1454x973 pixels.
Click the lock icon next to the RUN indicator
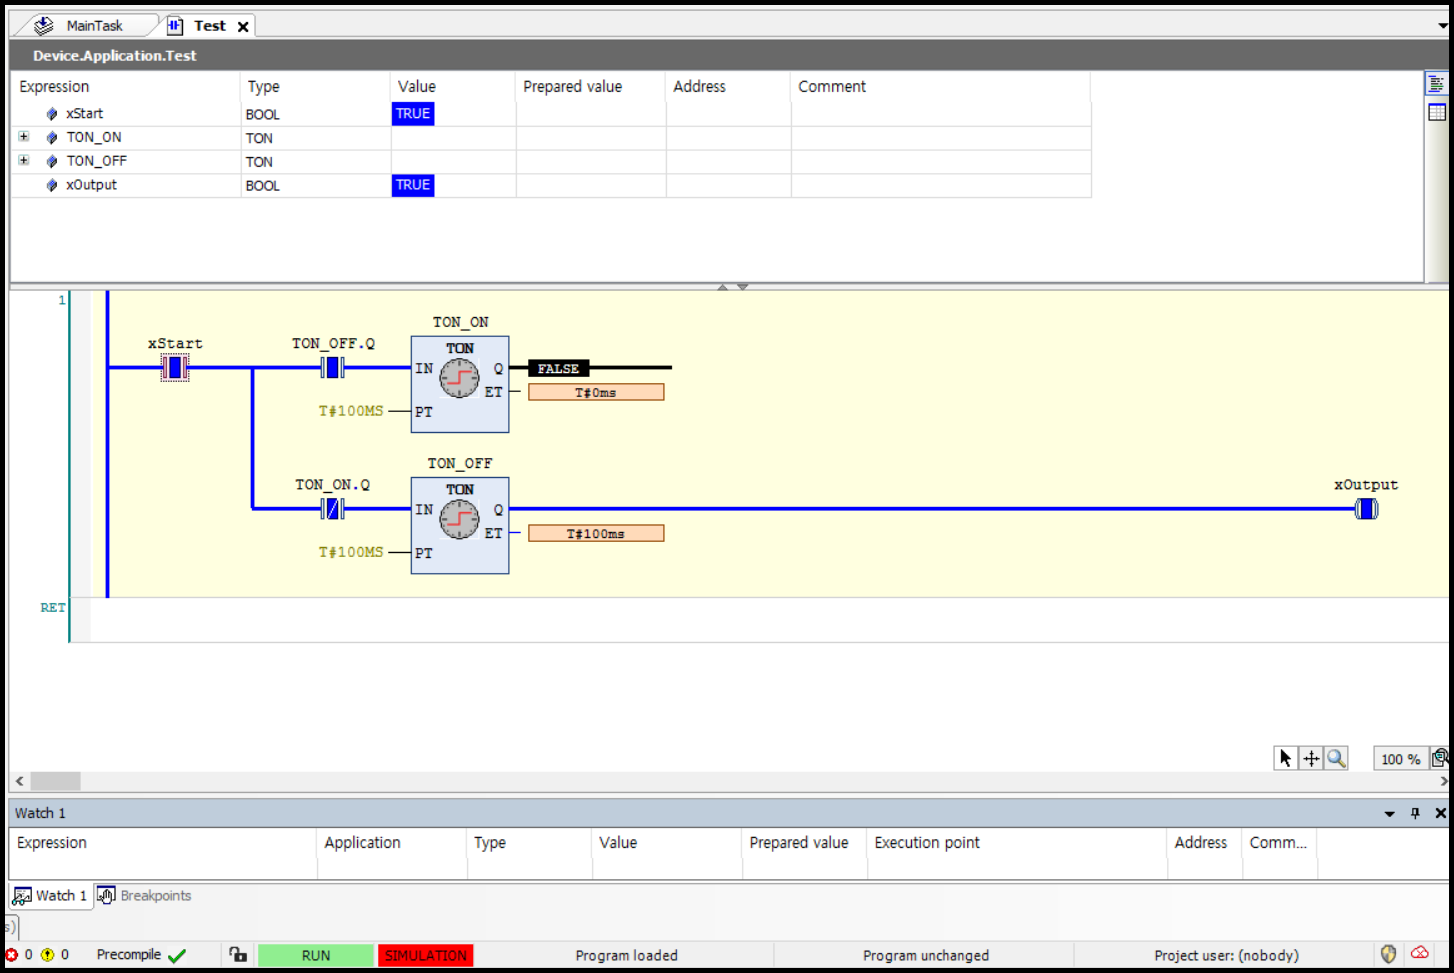[237, 955]
